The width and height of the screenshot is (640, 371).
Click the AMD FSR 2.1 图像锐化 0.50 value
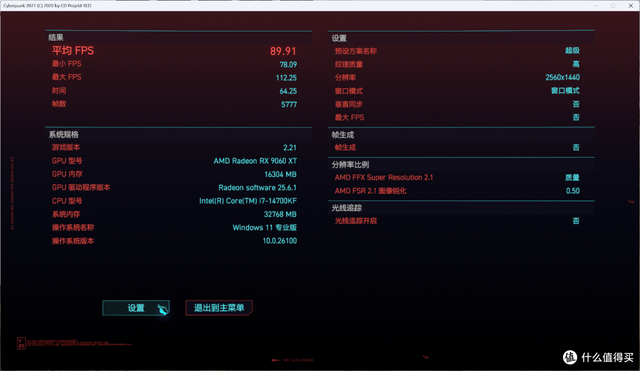pos(573,191)
